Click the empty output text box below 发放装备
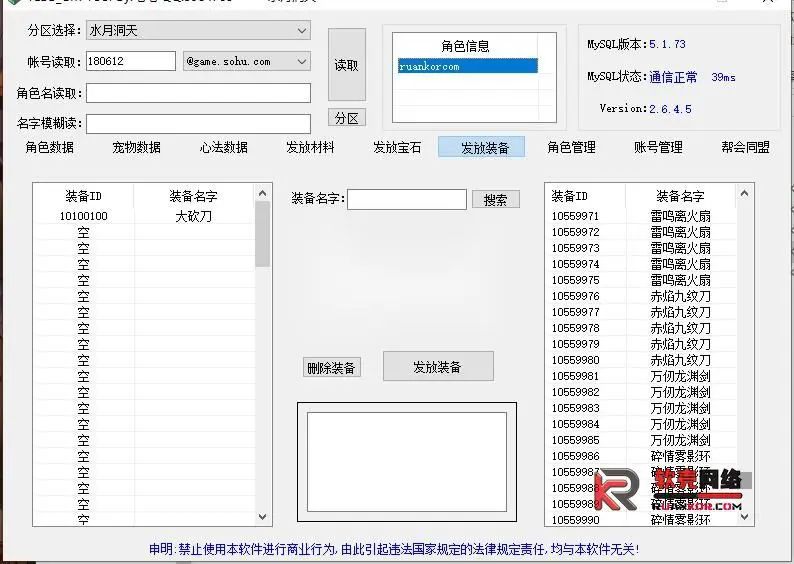This screenshot has height=564, width=794. pyautogui.click(x=407, y=462)
